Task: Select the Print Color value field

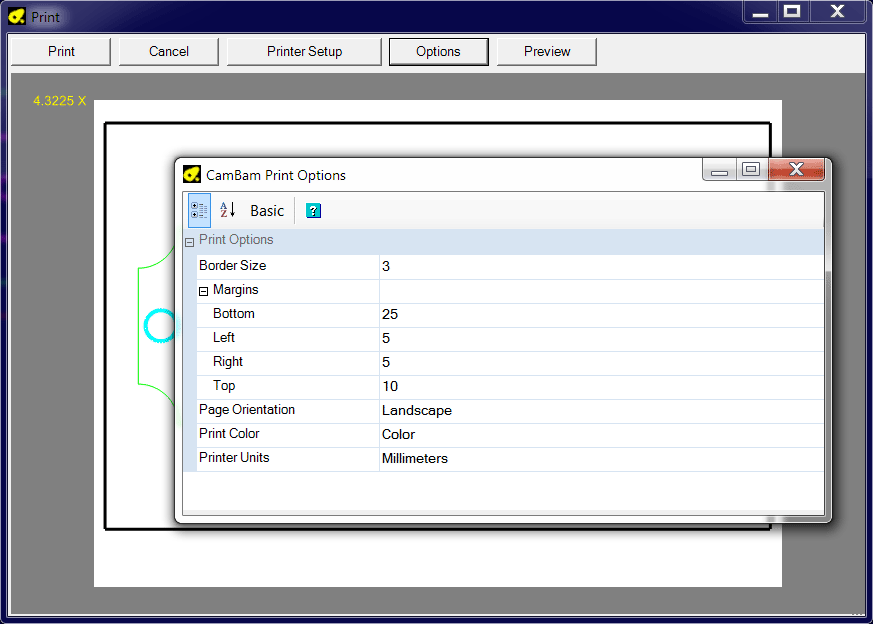Action: pyautogui.click(x=600, y=435)
